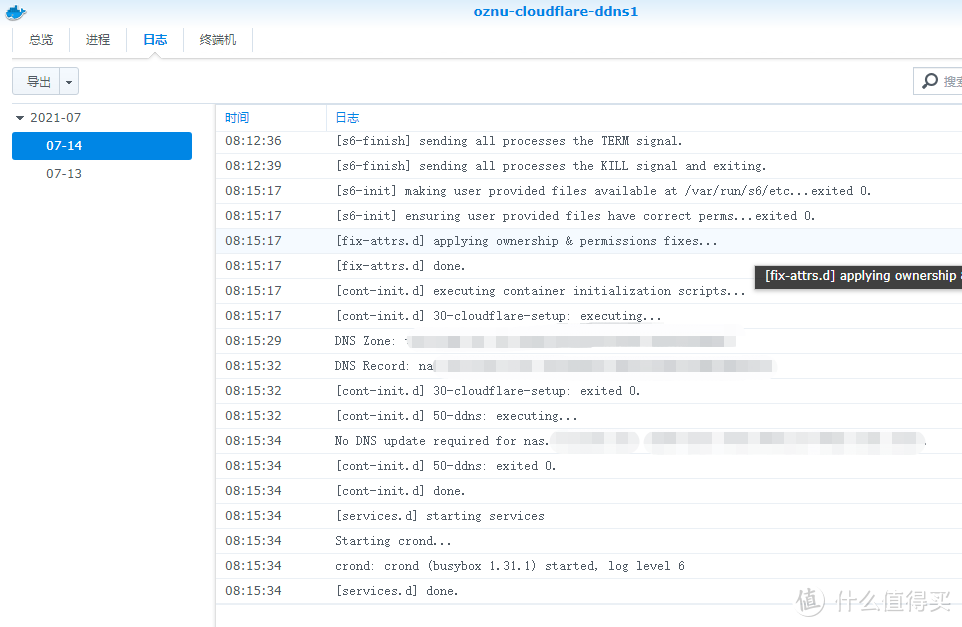
Task: Switch to the 进程 tab
Action: pyautogui.click(x=98, y=40)
